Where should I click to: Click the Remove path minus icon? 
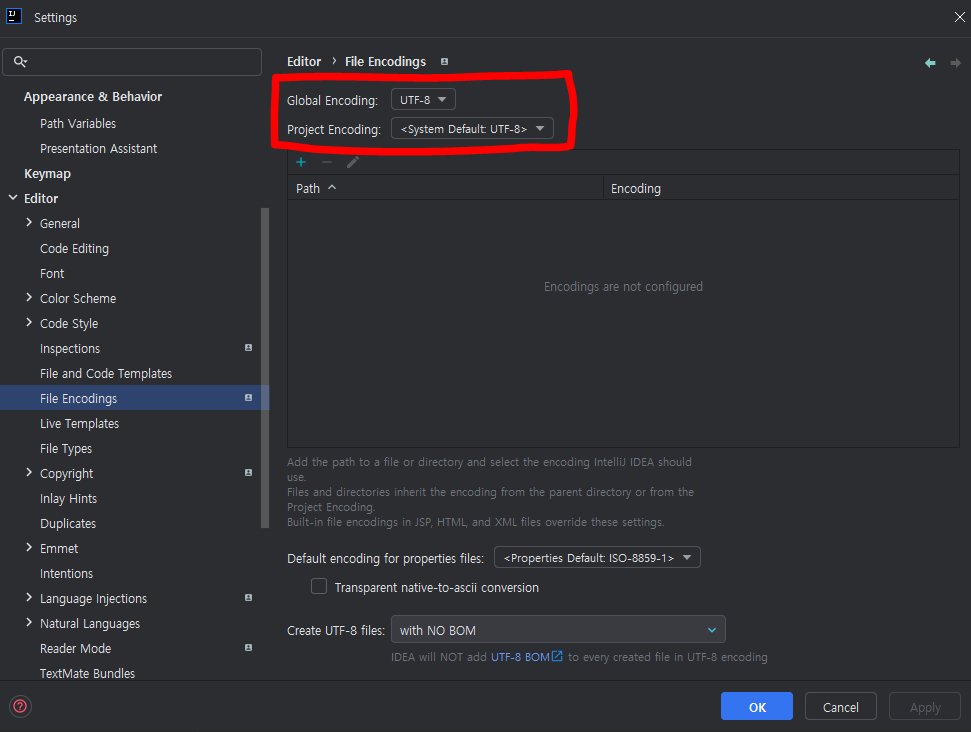click(x=327, y=162)
